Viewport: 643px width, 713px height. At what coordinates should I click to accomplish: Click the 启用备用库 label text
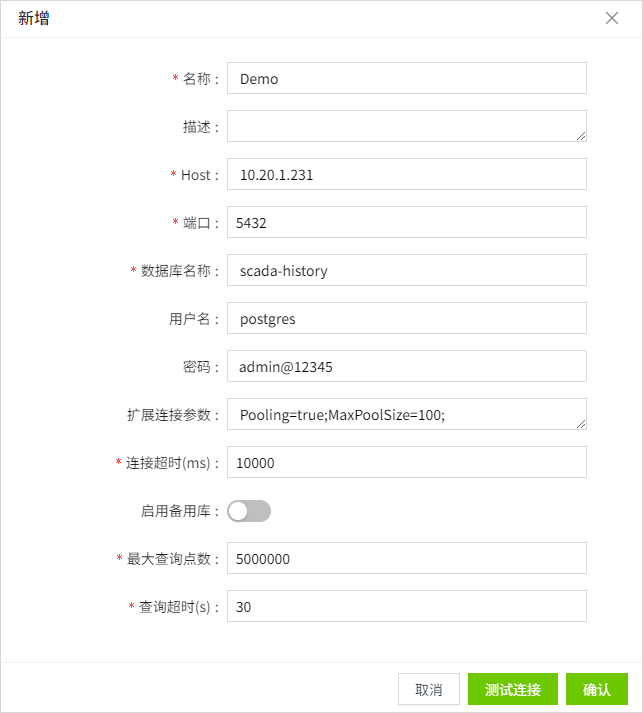pos(175,511)
